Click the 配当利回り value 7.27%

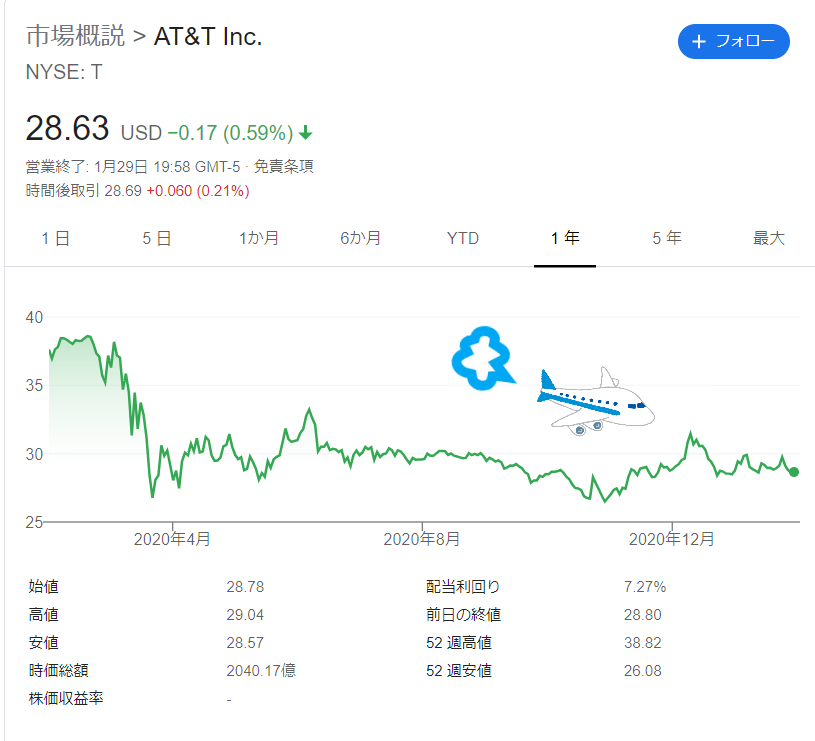[x=645, y=587]
